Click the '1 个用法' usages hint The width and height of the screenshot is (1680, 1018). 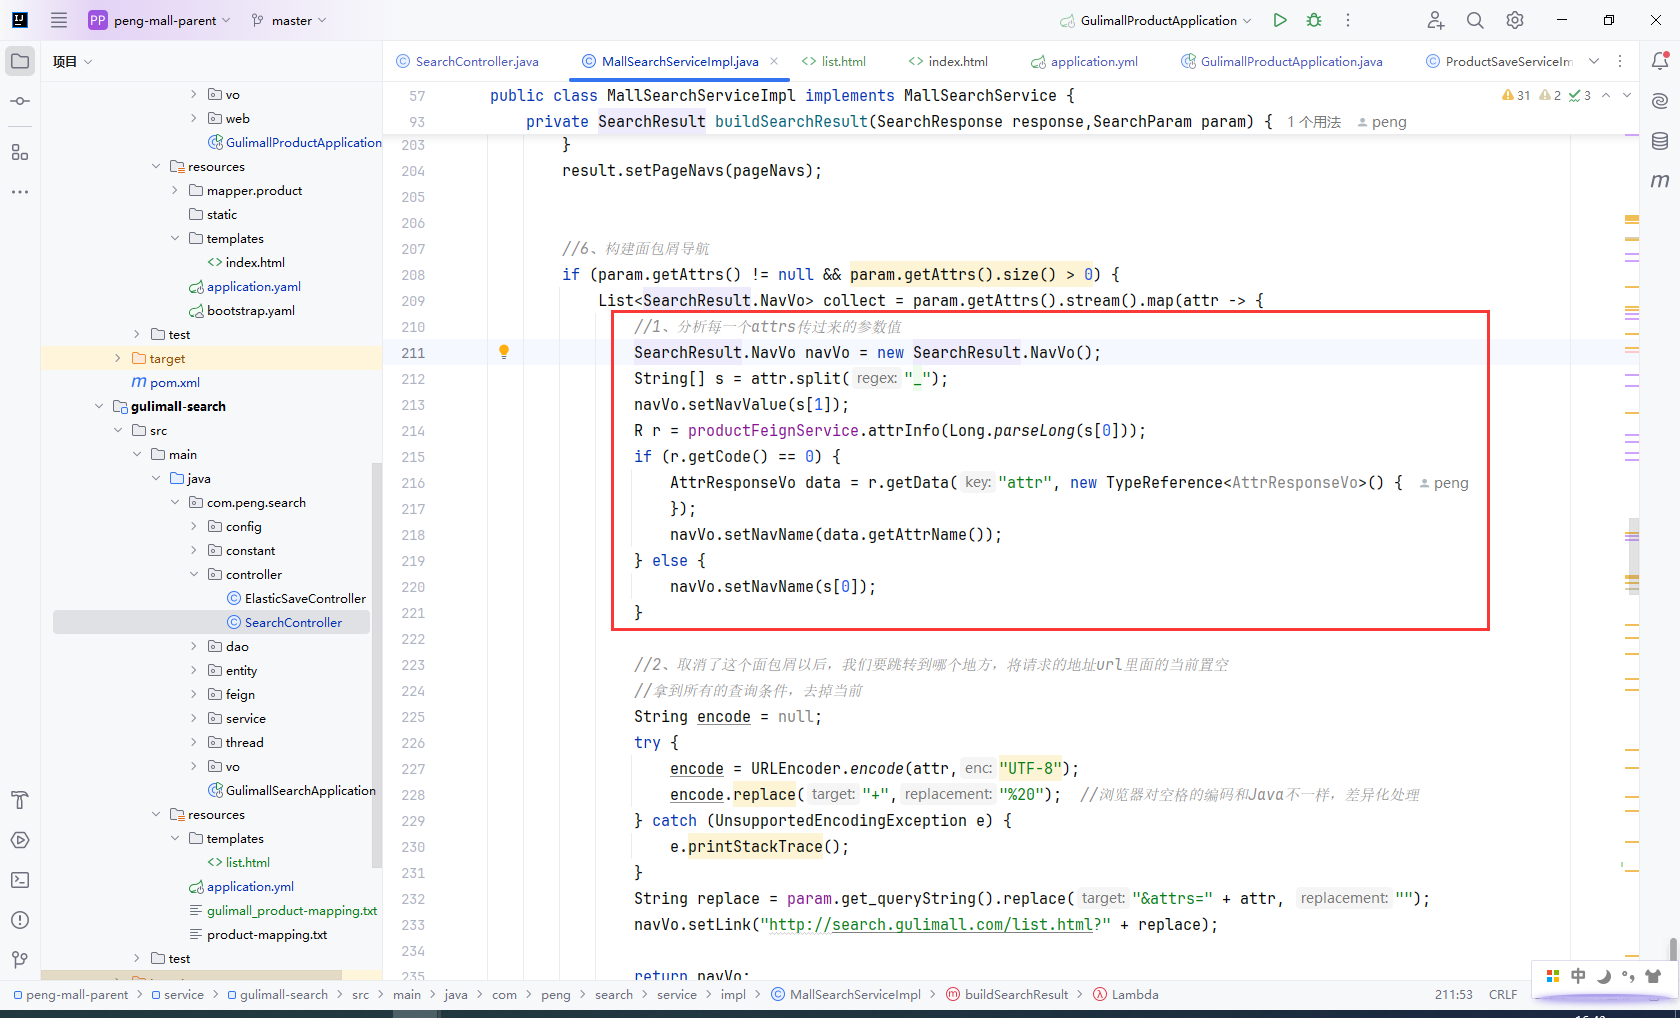(x=1314, y=122)
